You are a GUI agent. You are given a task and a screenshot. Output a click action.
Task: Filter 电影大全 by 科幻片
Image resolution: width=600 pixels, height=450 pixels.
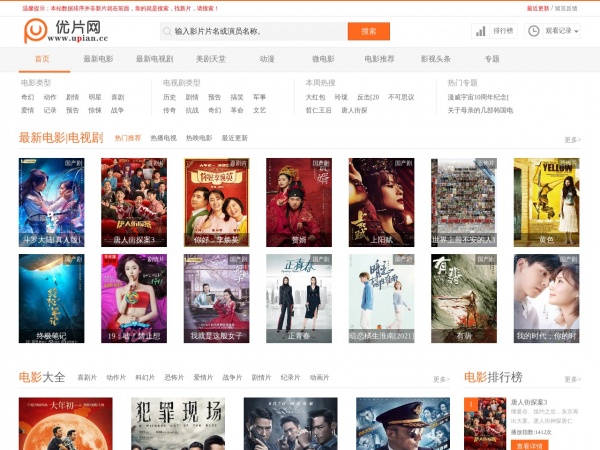click(x=145, y=377)
